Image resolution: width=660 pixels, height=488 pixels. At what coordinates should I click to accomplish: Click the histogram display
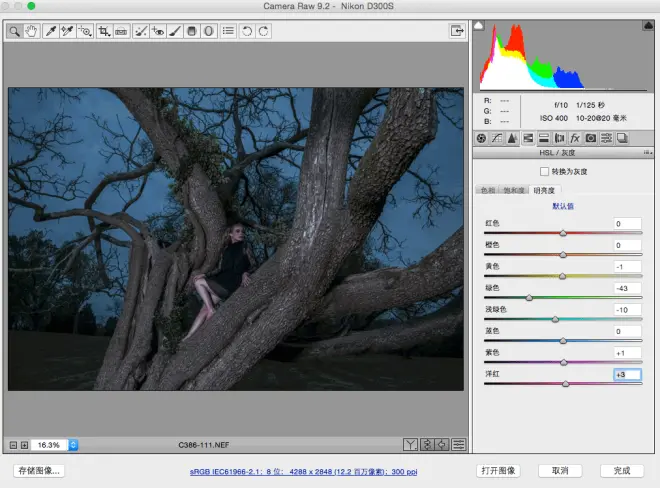click(x=563, y=56)
